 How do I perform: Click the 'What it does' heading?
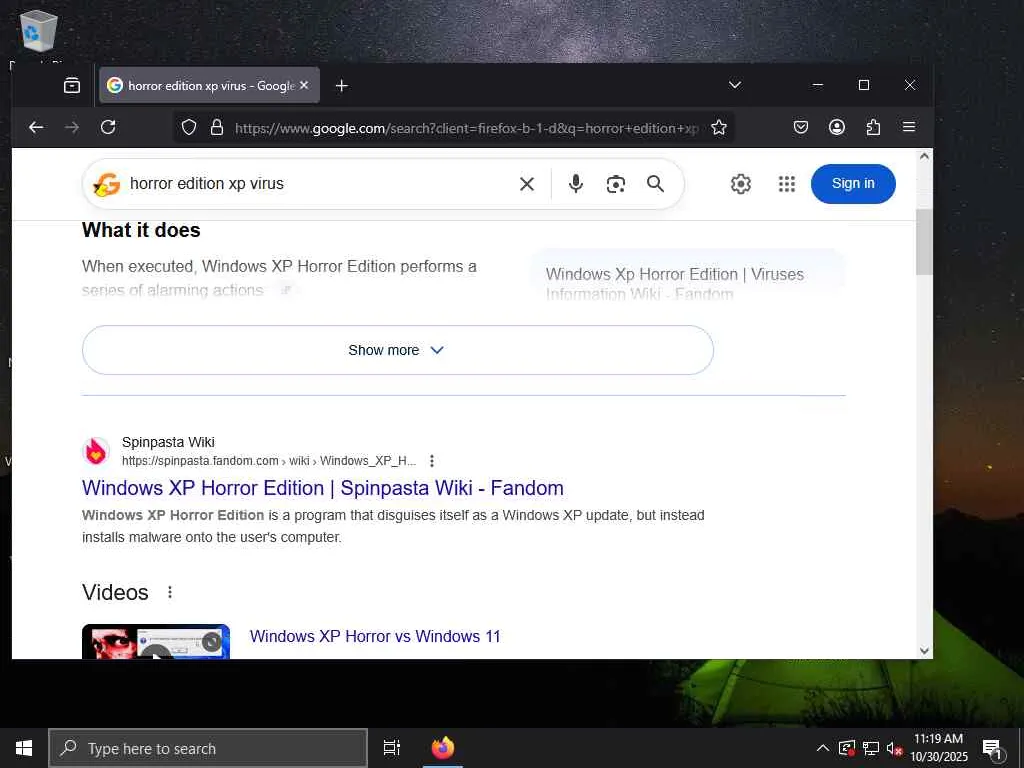coord(141,230)
